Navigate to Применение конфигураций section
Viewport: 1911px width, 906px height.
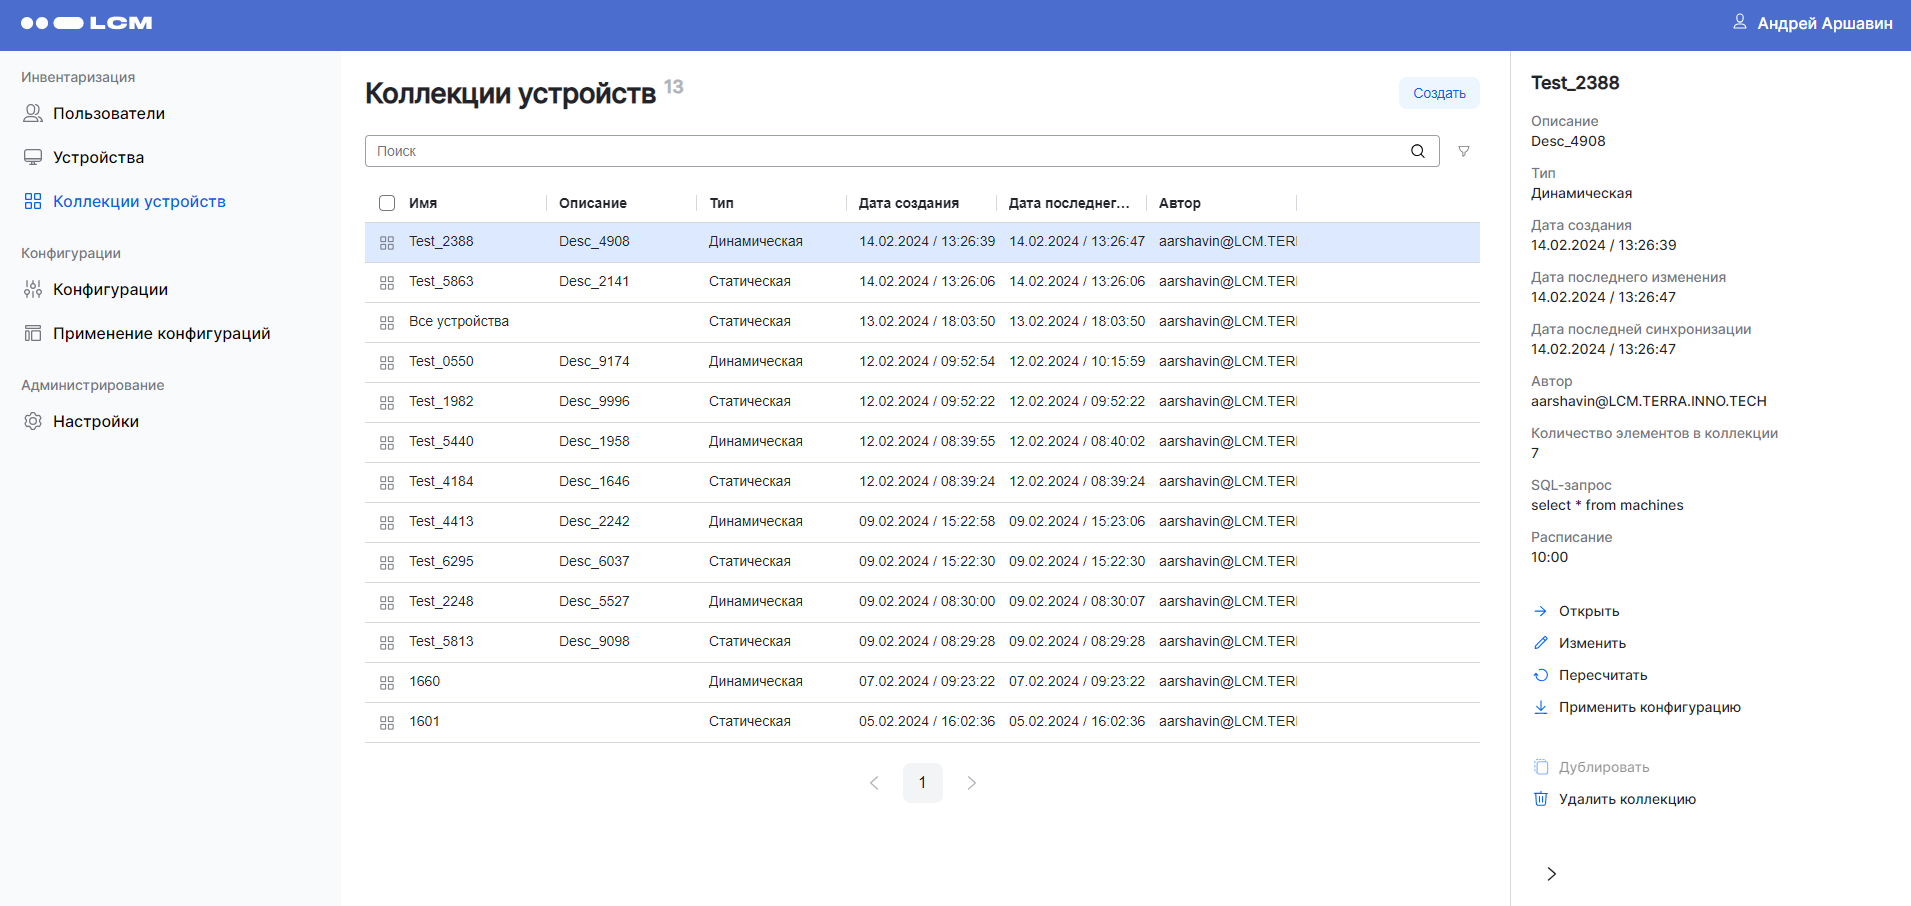point(161,334)
